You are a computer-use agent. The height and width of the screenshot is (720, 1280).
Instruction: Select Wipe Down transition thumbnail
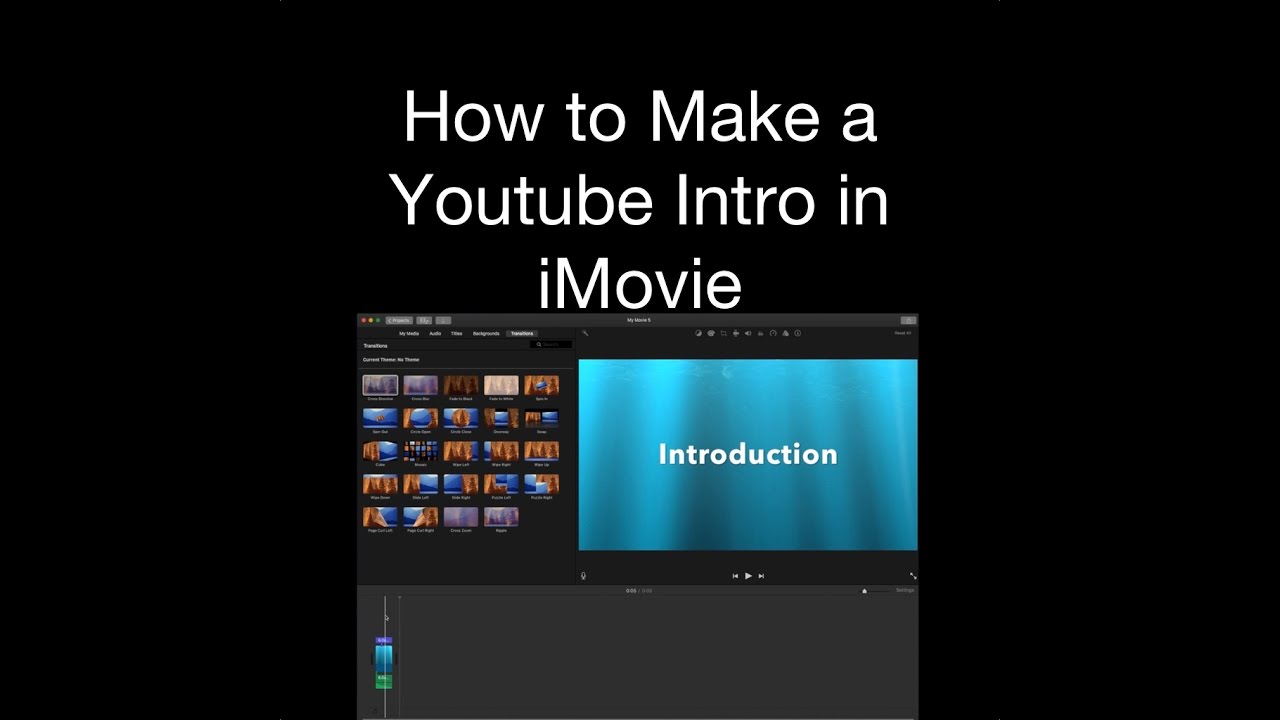(x=380, y=484)
